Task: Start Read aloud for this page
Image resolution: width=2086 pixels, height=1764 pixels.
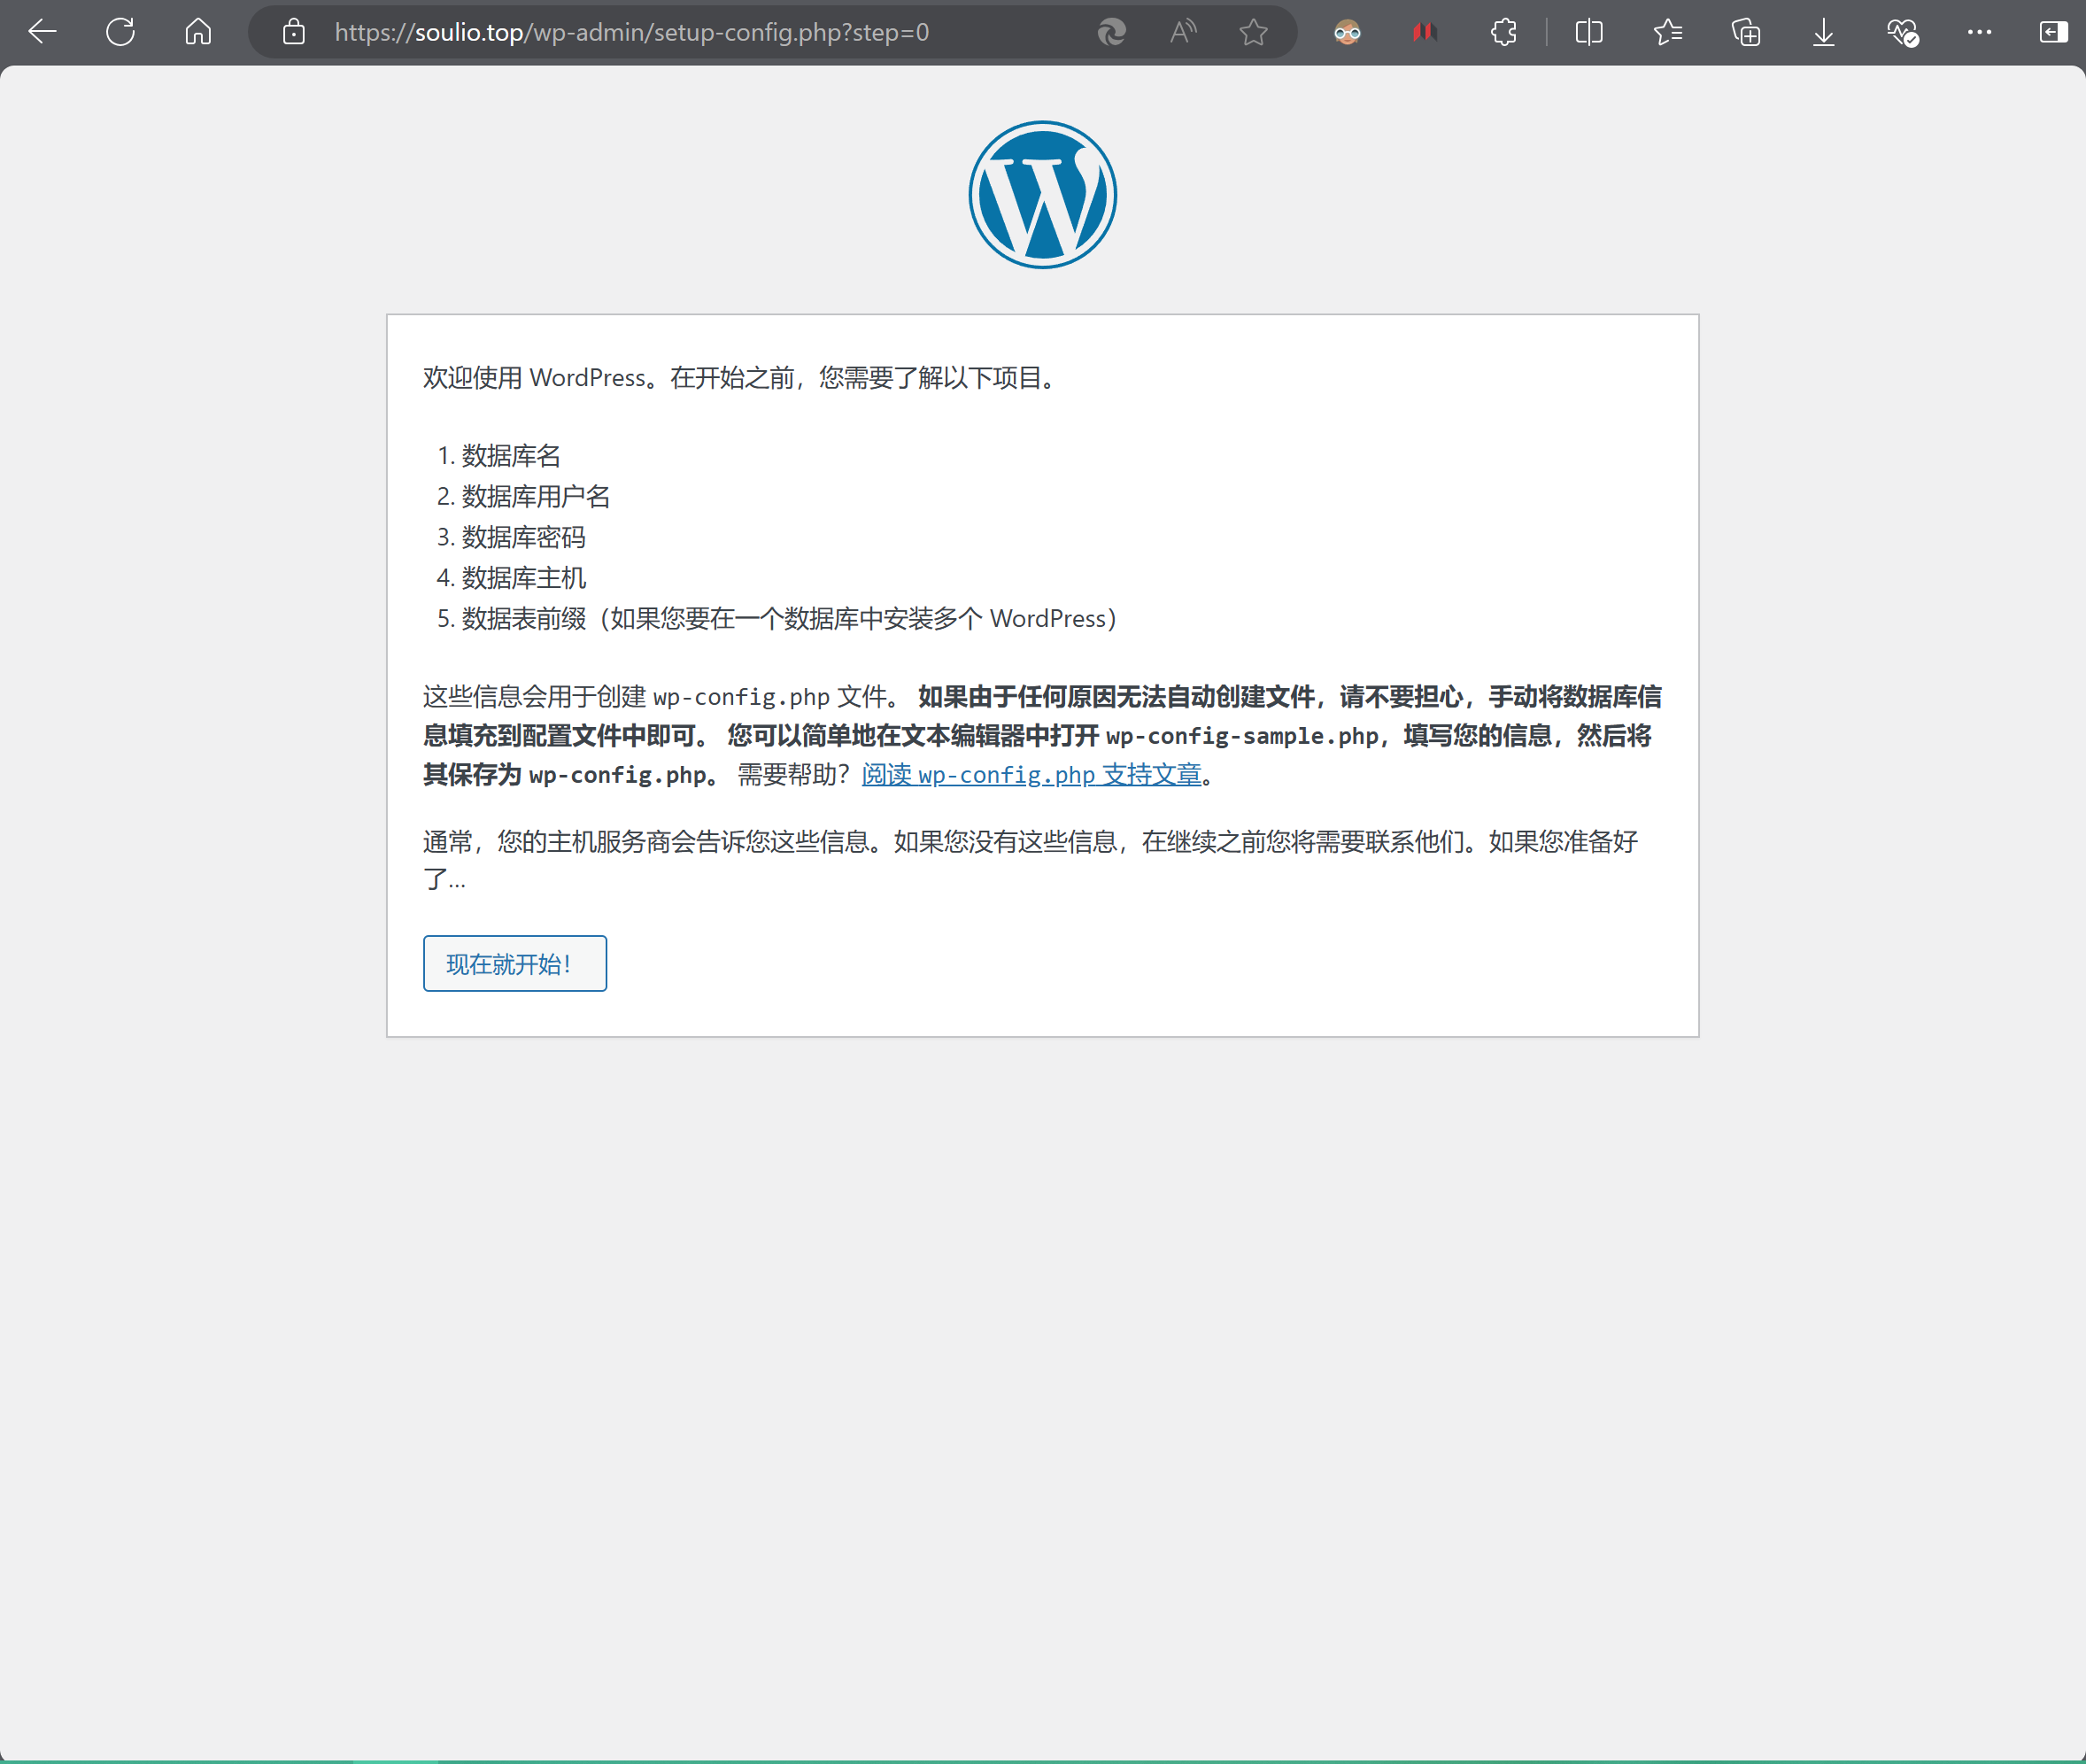Action: pyautogui.click(x=1182, y=32)
